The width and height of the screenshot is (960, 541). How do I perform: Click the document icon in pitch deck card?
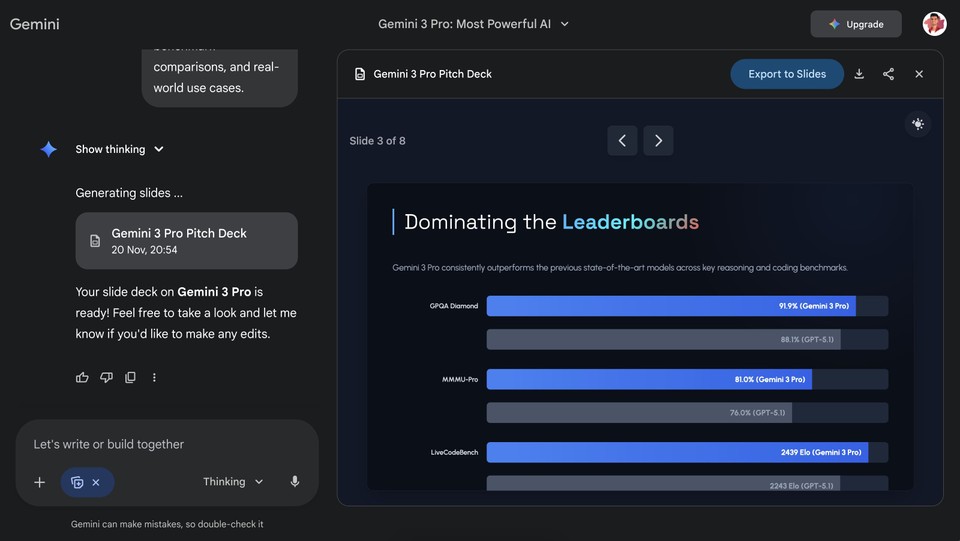pos(95,241)
